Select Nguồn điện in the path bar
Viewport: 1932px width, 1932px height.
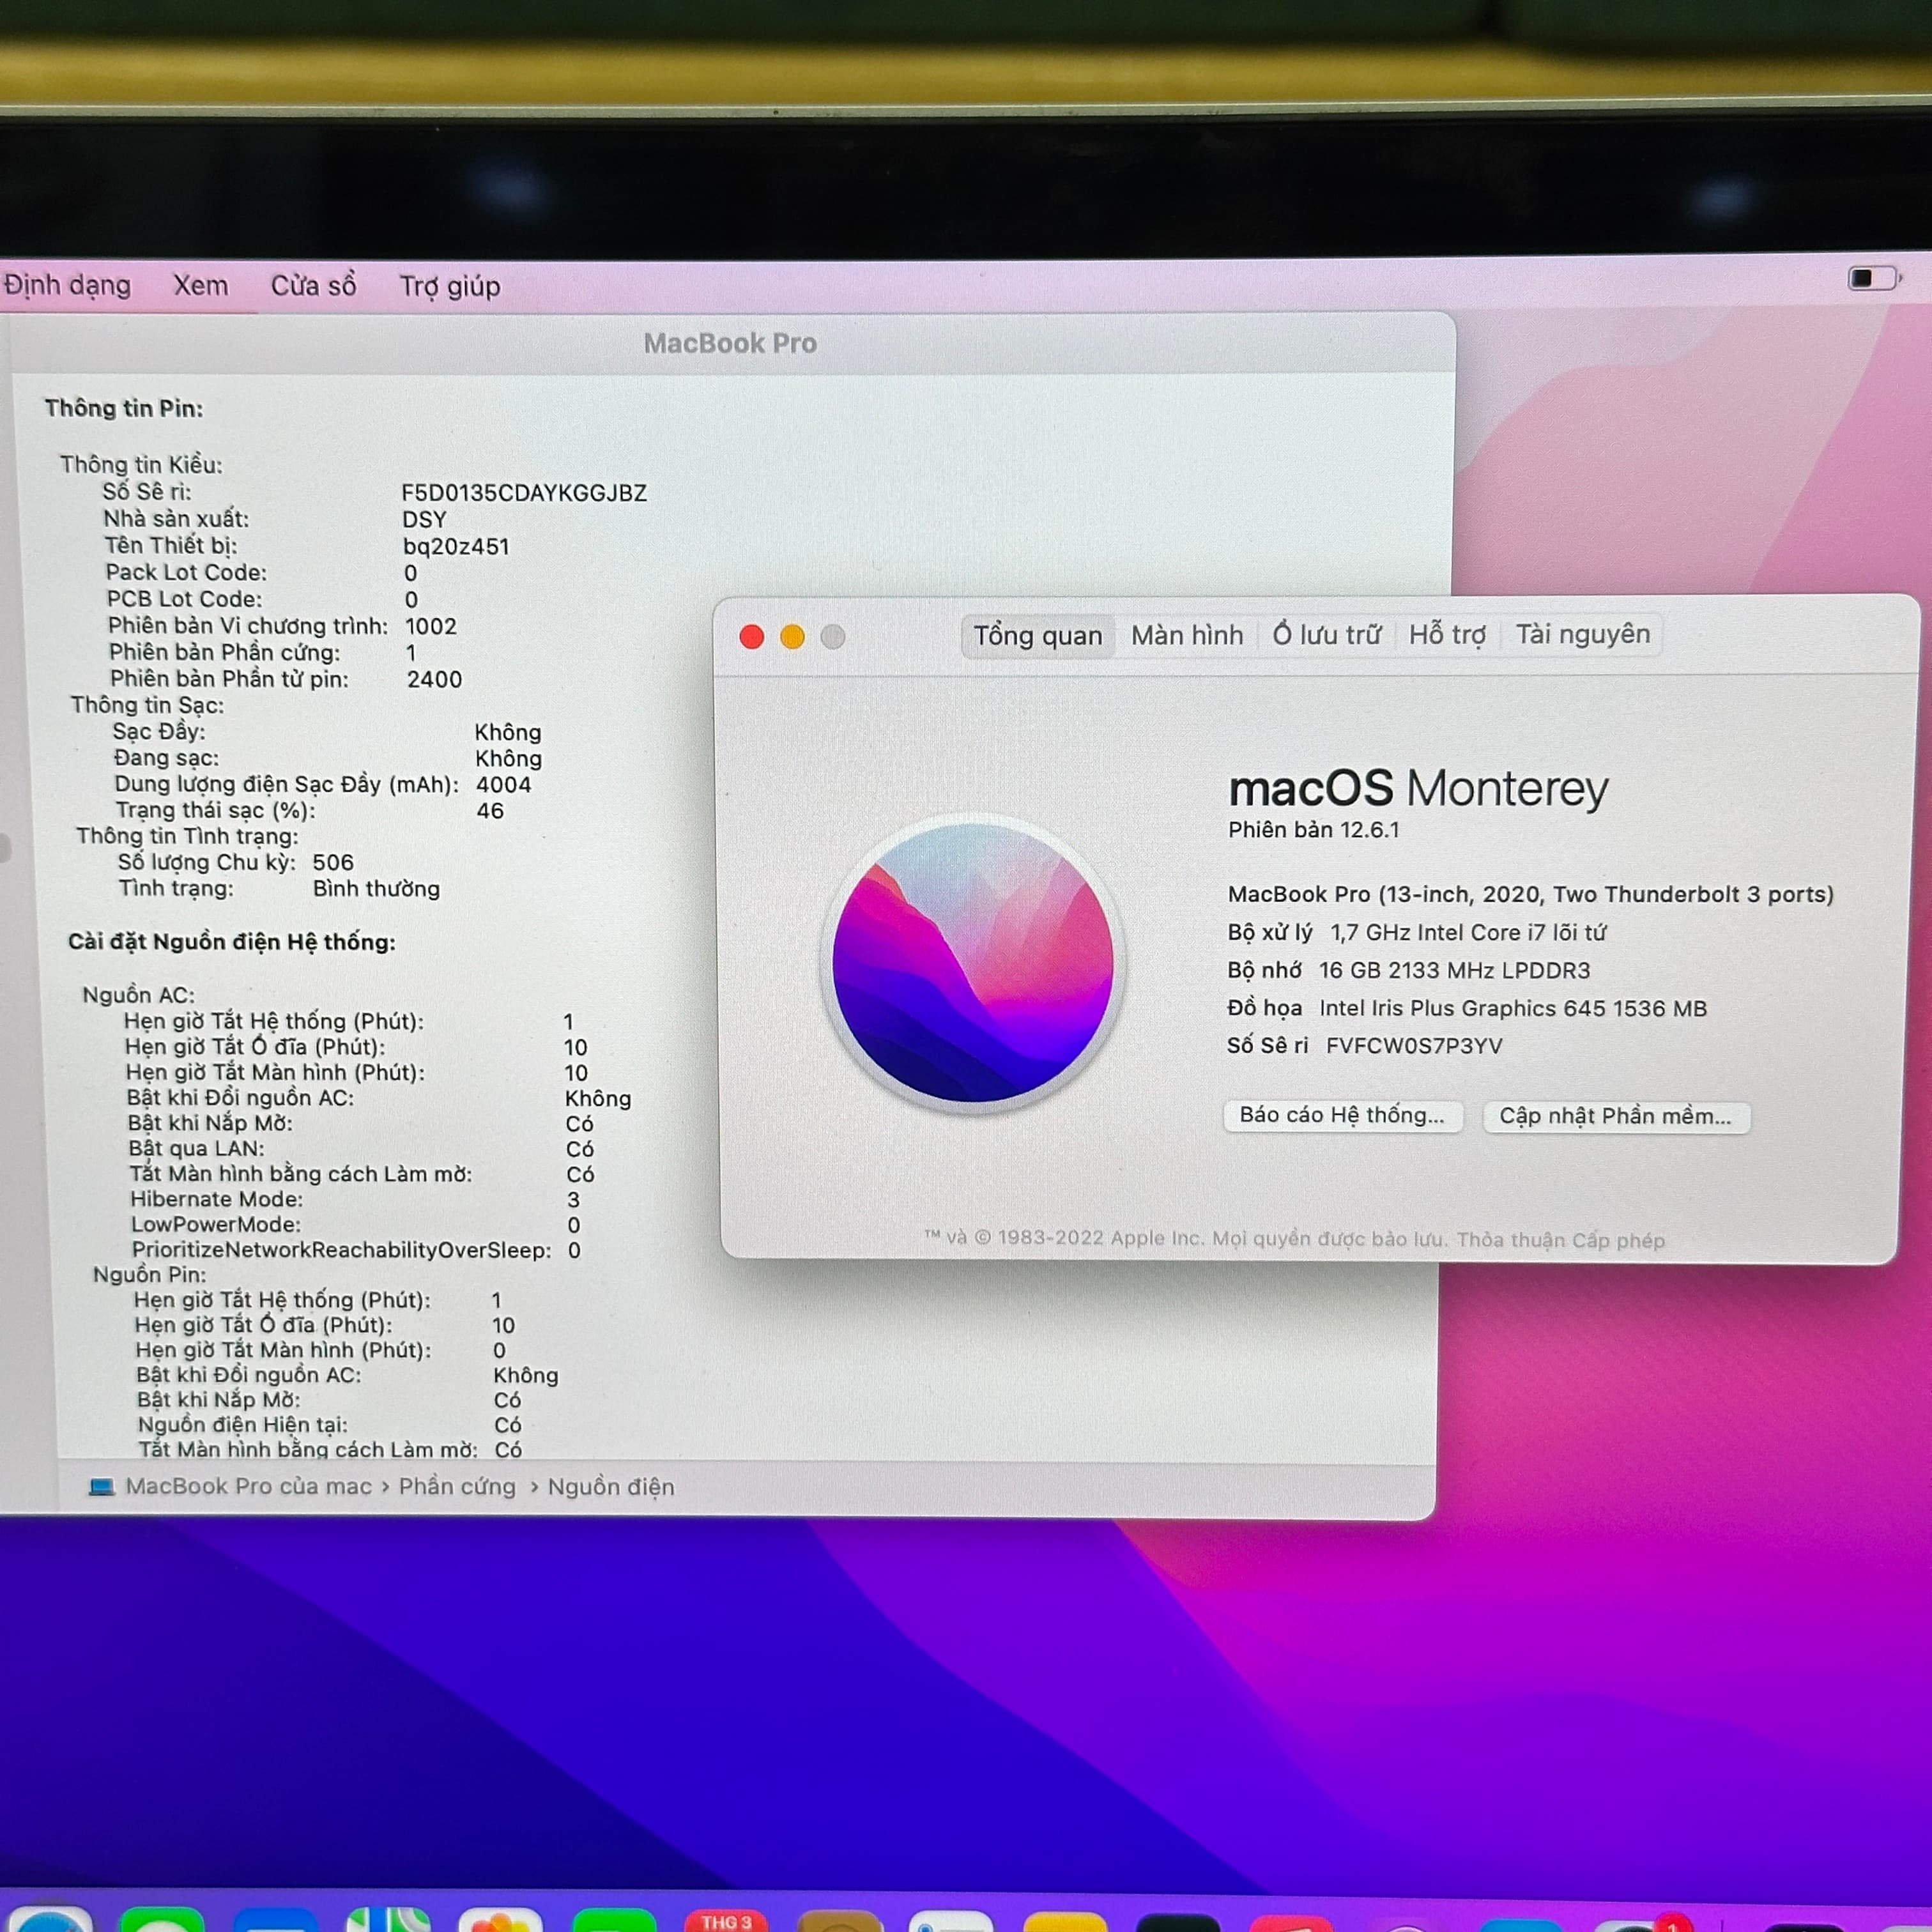[611, 1487]
